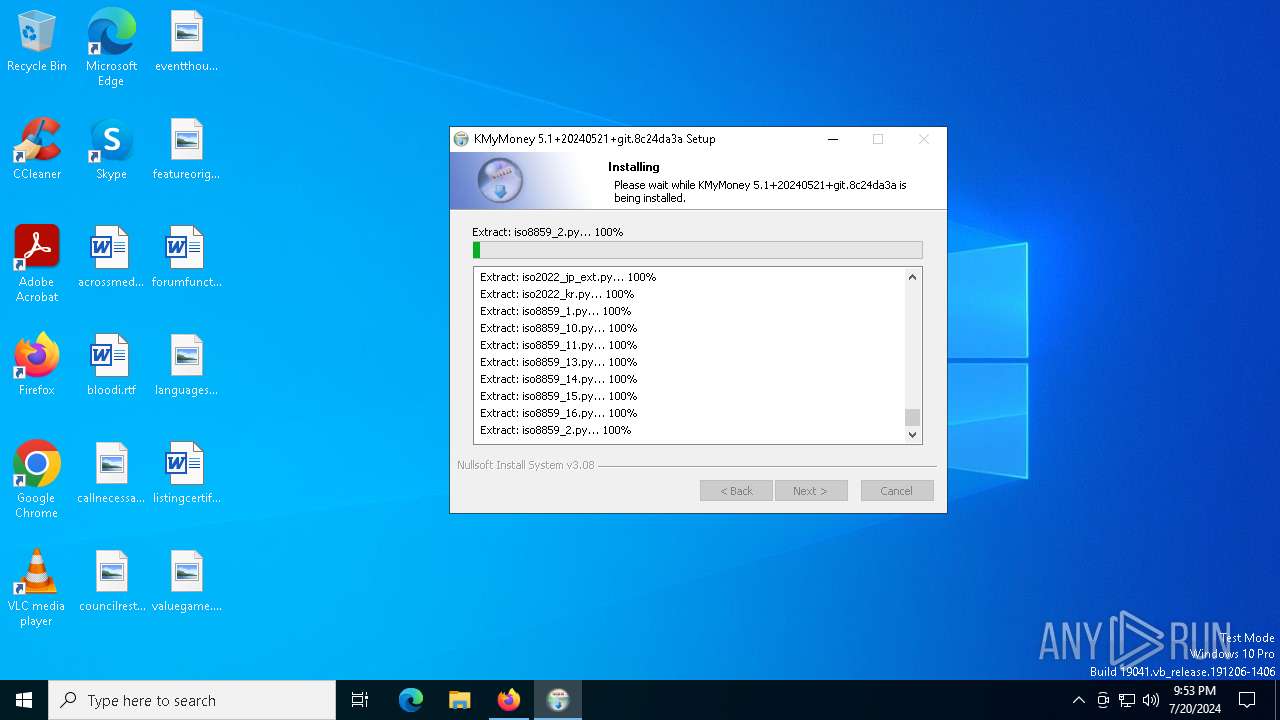Click the network icon in system tray
Screen dimensions: 1280x720
coord(1127,700)
